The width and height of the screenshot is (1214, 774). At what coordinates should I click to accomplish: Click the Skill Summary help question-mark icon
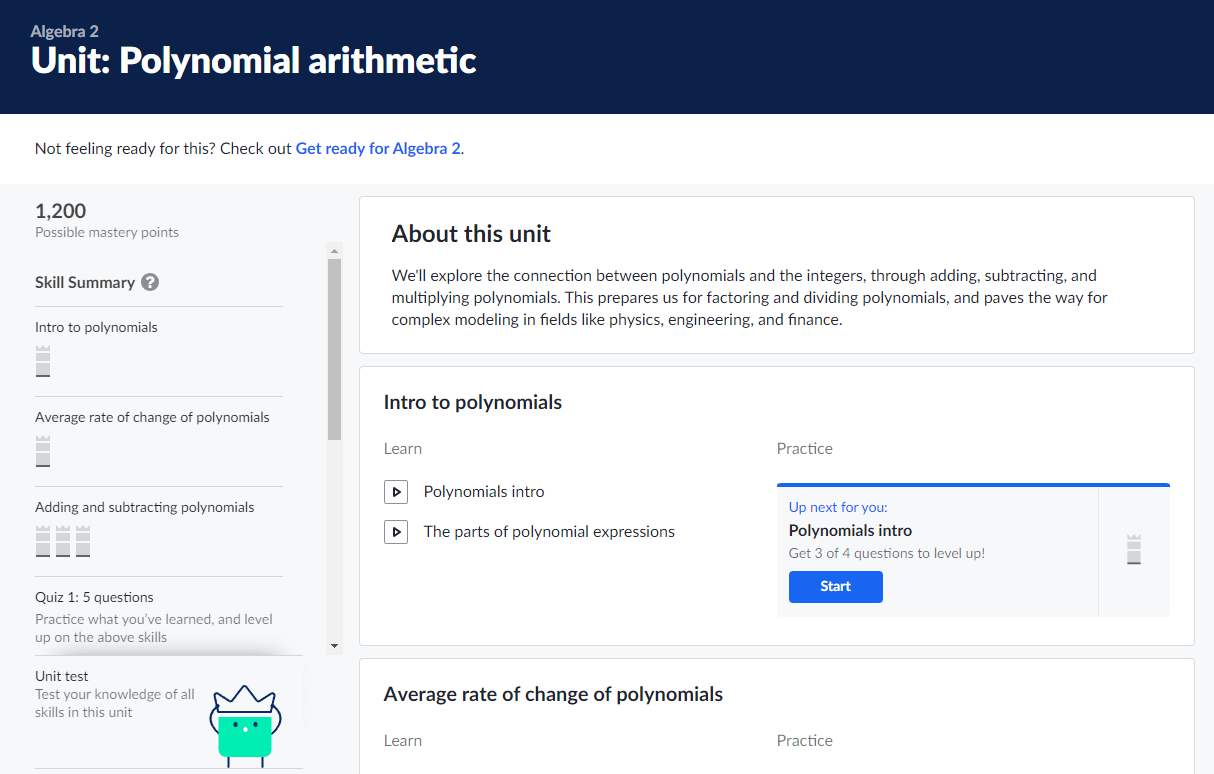click(150, 282)
